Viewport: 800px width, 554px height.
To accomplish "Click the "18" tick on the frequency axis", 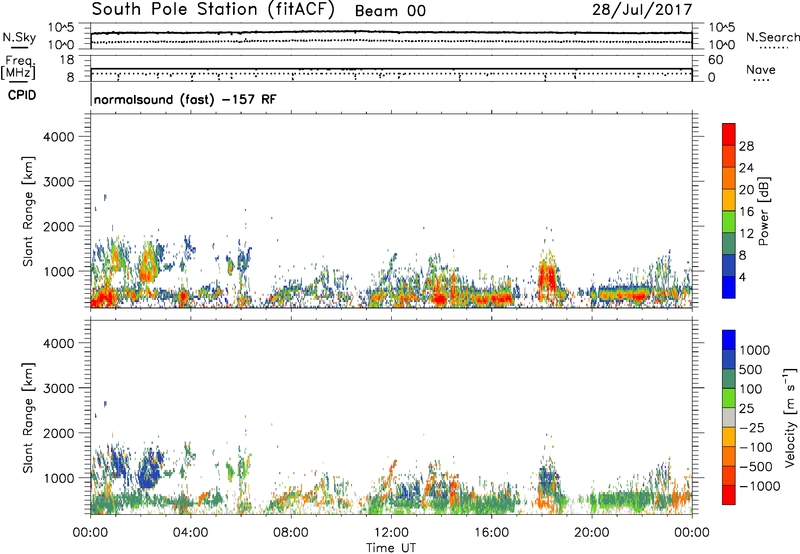I will pyautogui.click(x=67, y=60).
